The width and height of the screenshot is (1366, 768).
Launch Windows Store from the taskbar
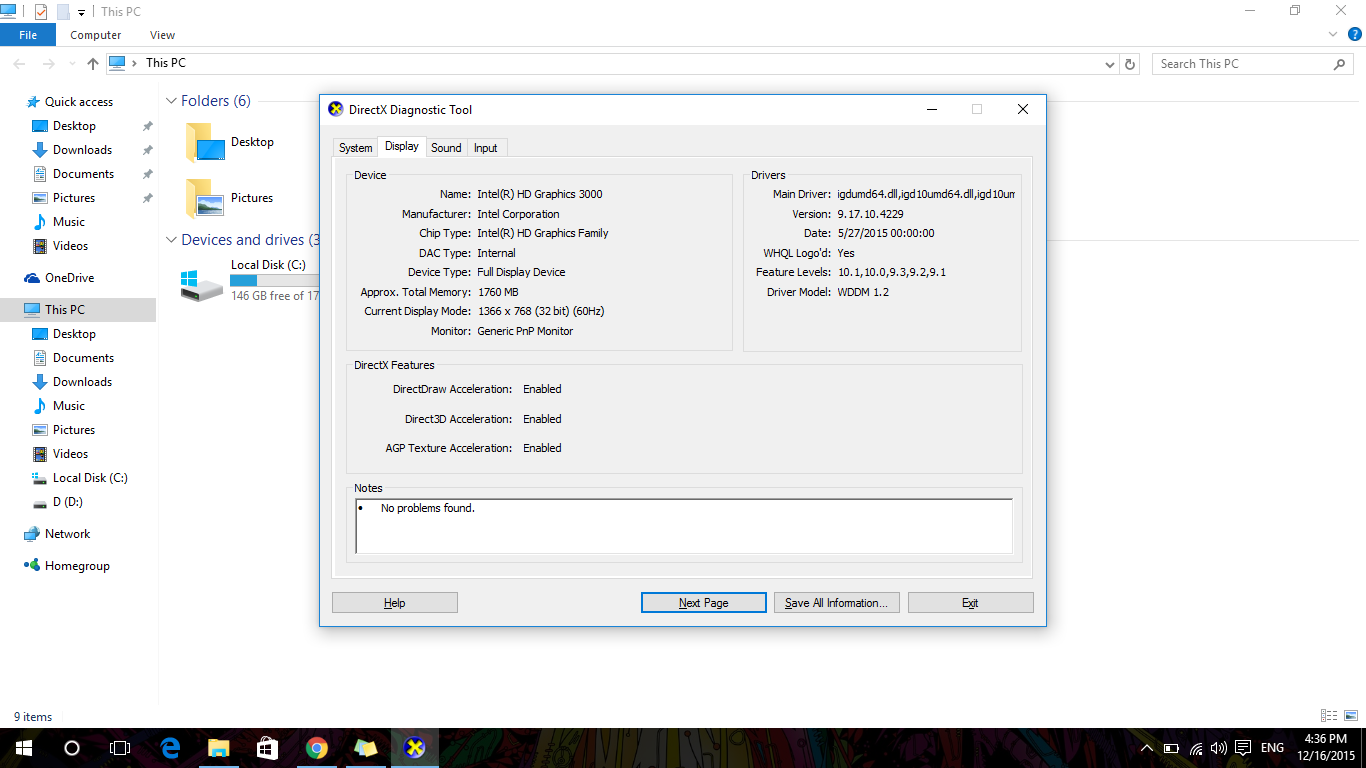267,748
